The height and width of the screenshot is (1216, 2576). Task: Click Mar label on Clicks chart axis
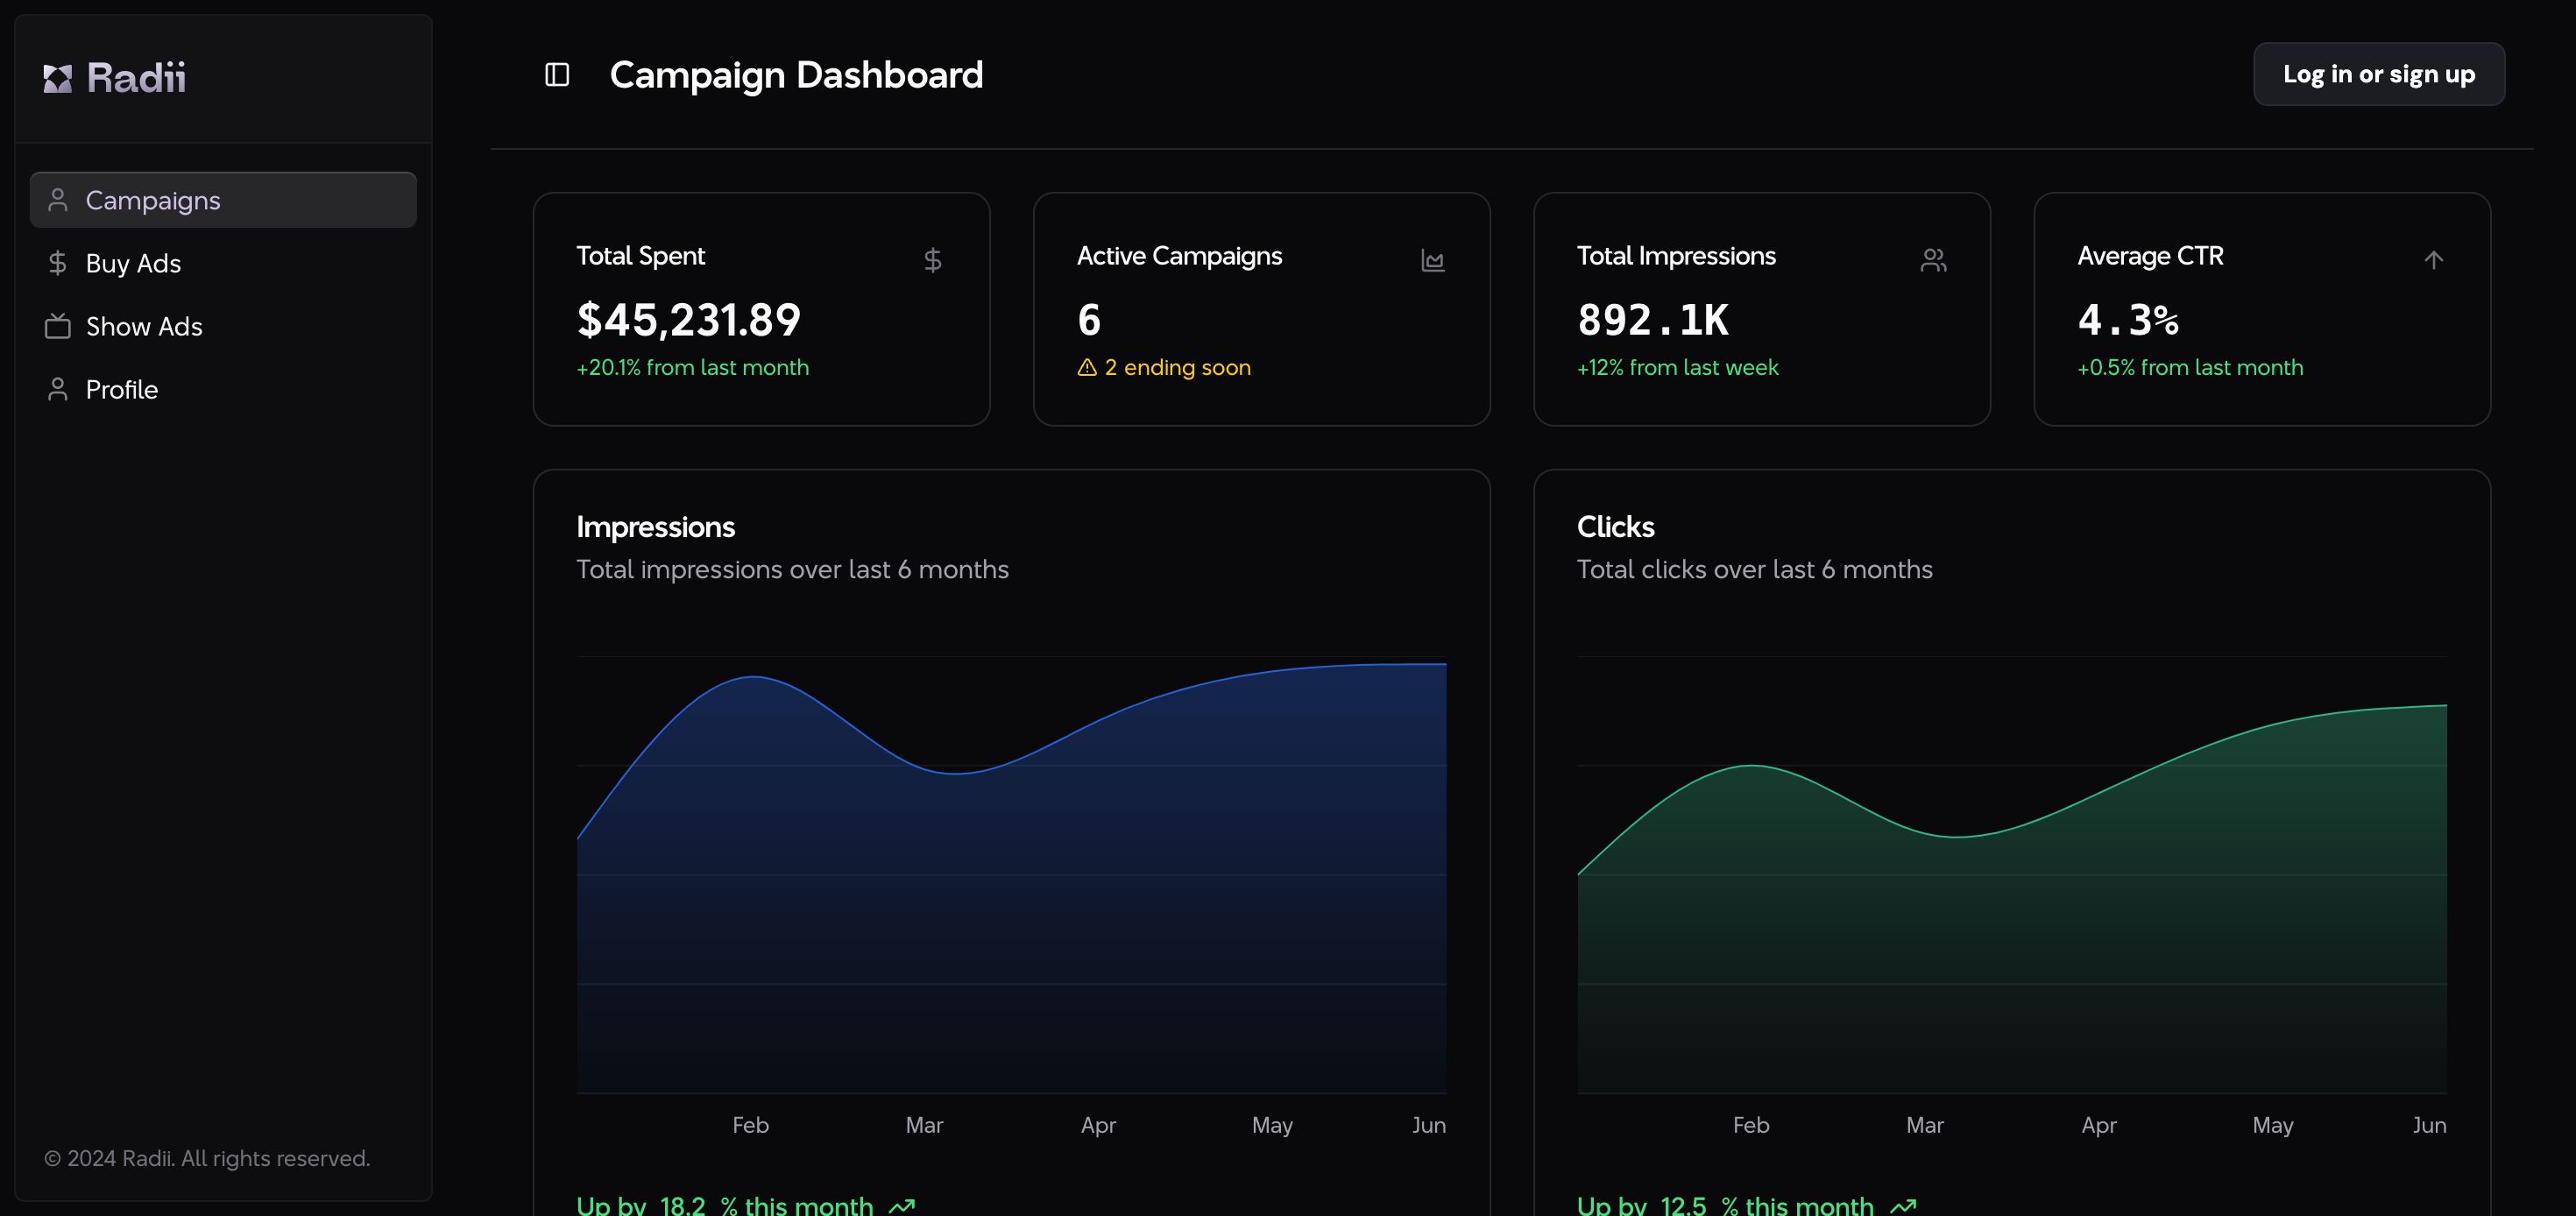tap(1926, 1125)
